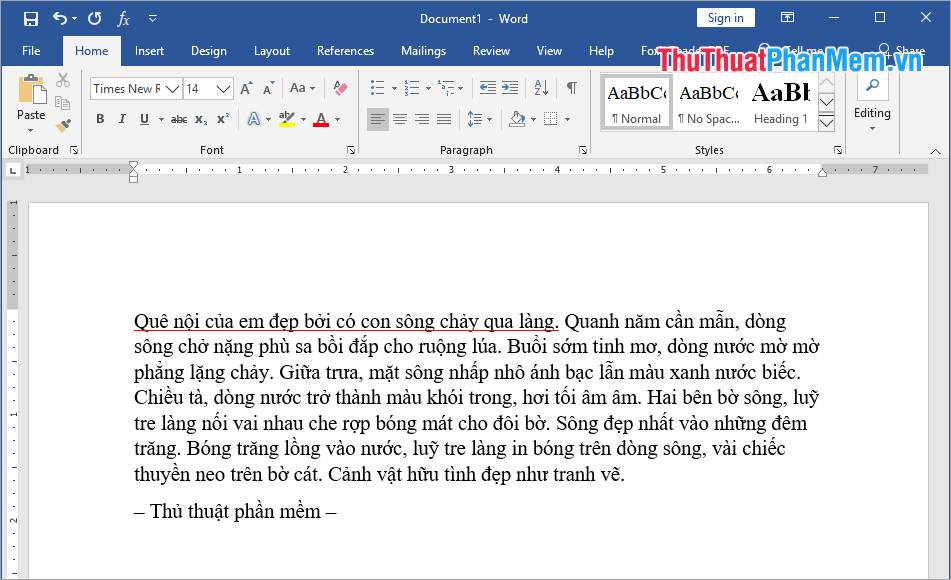This screenshot has height=580, width=951.
Task: Open the Line and Paragraph Spacing dropdown
Action: [x=477, y=119]
